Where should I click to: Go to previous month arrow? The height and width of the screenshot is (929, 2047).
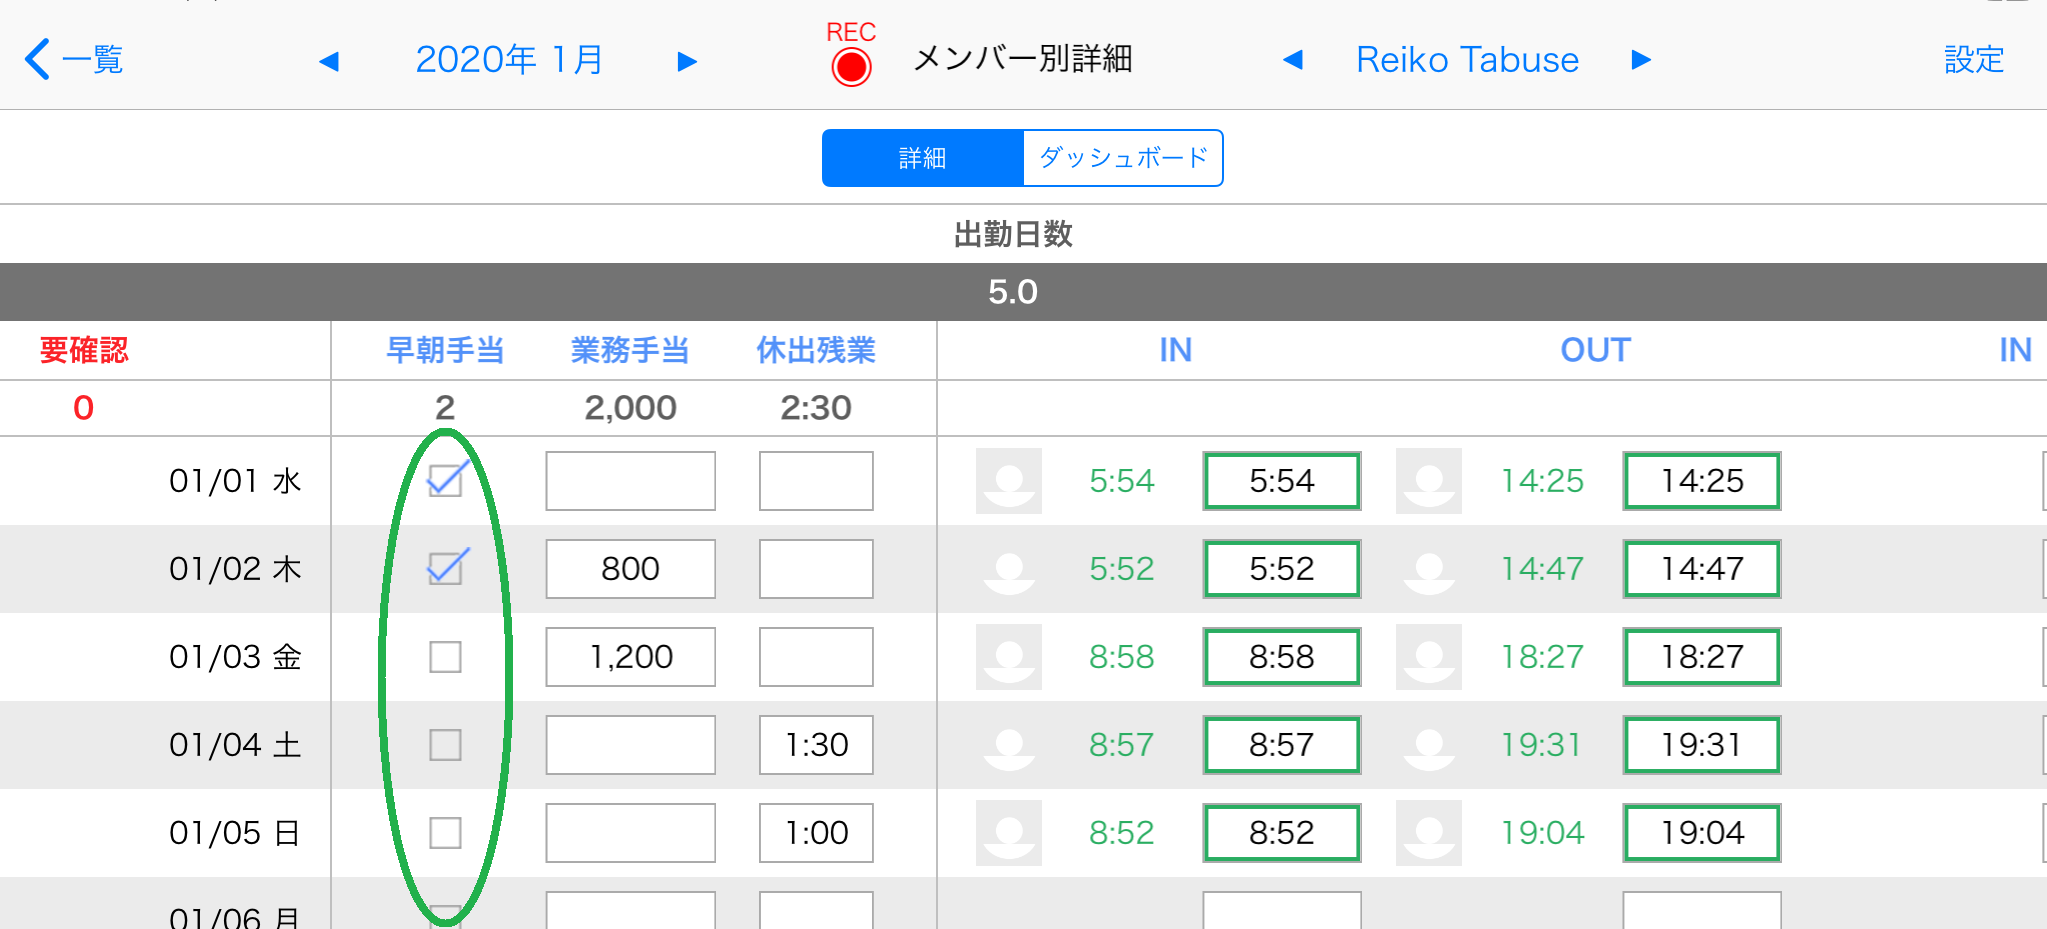point(329,62)
